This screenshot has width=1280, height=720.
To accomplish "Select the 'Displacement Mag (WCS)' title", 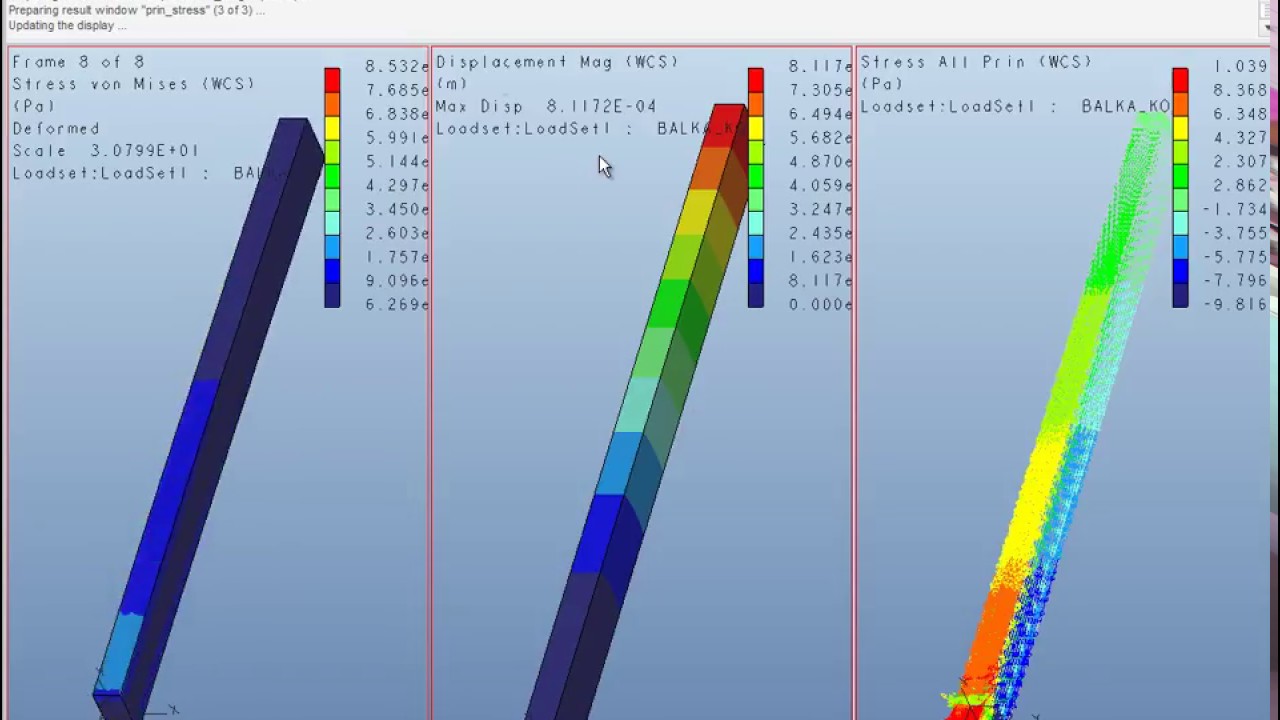I will click(557, 62).
